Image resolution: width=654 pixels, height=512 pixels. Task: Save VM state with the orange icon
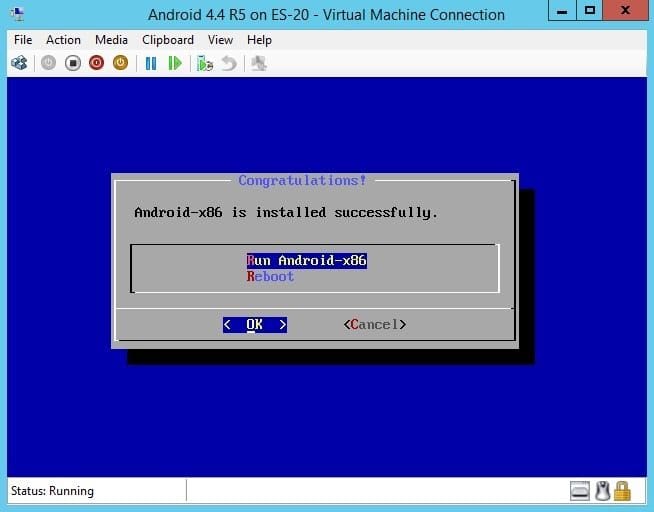(x=120, y=63)
